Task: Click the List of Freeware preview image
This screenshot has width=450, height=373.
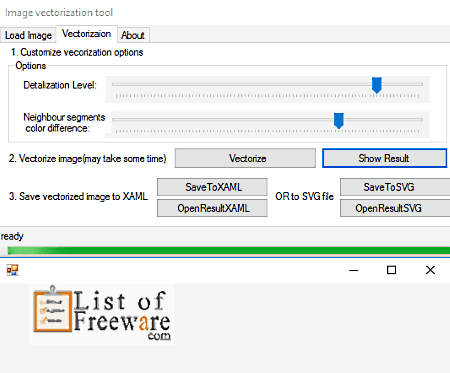Action: (102, 314)
